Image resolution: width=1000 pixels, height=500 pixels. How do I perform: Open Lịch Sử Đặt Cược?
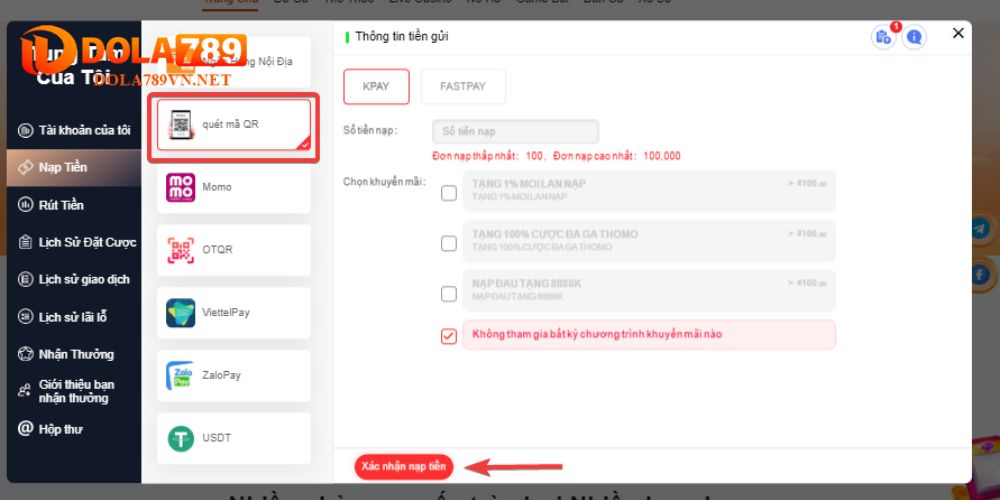pos(74,242)
